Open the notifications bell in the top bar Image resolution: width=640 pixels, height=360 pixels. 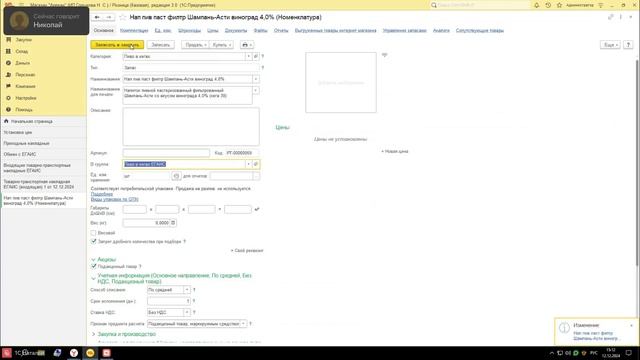click(537, 5)
